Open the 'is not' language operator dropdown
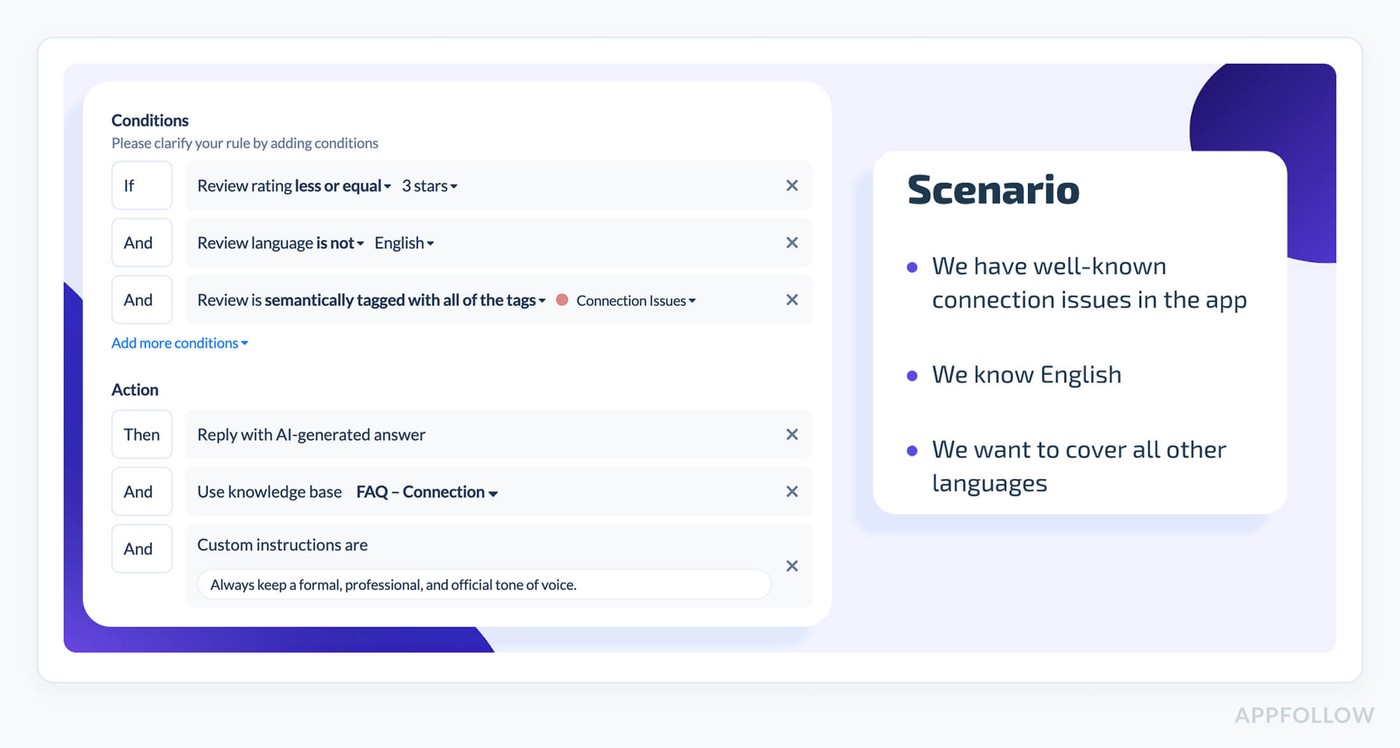The height and width of the screenshot is (748, 1400). click(340, 243)
